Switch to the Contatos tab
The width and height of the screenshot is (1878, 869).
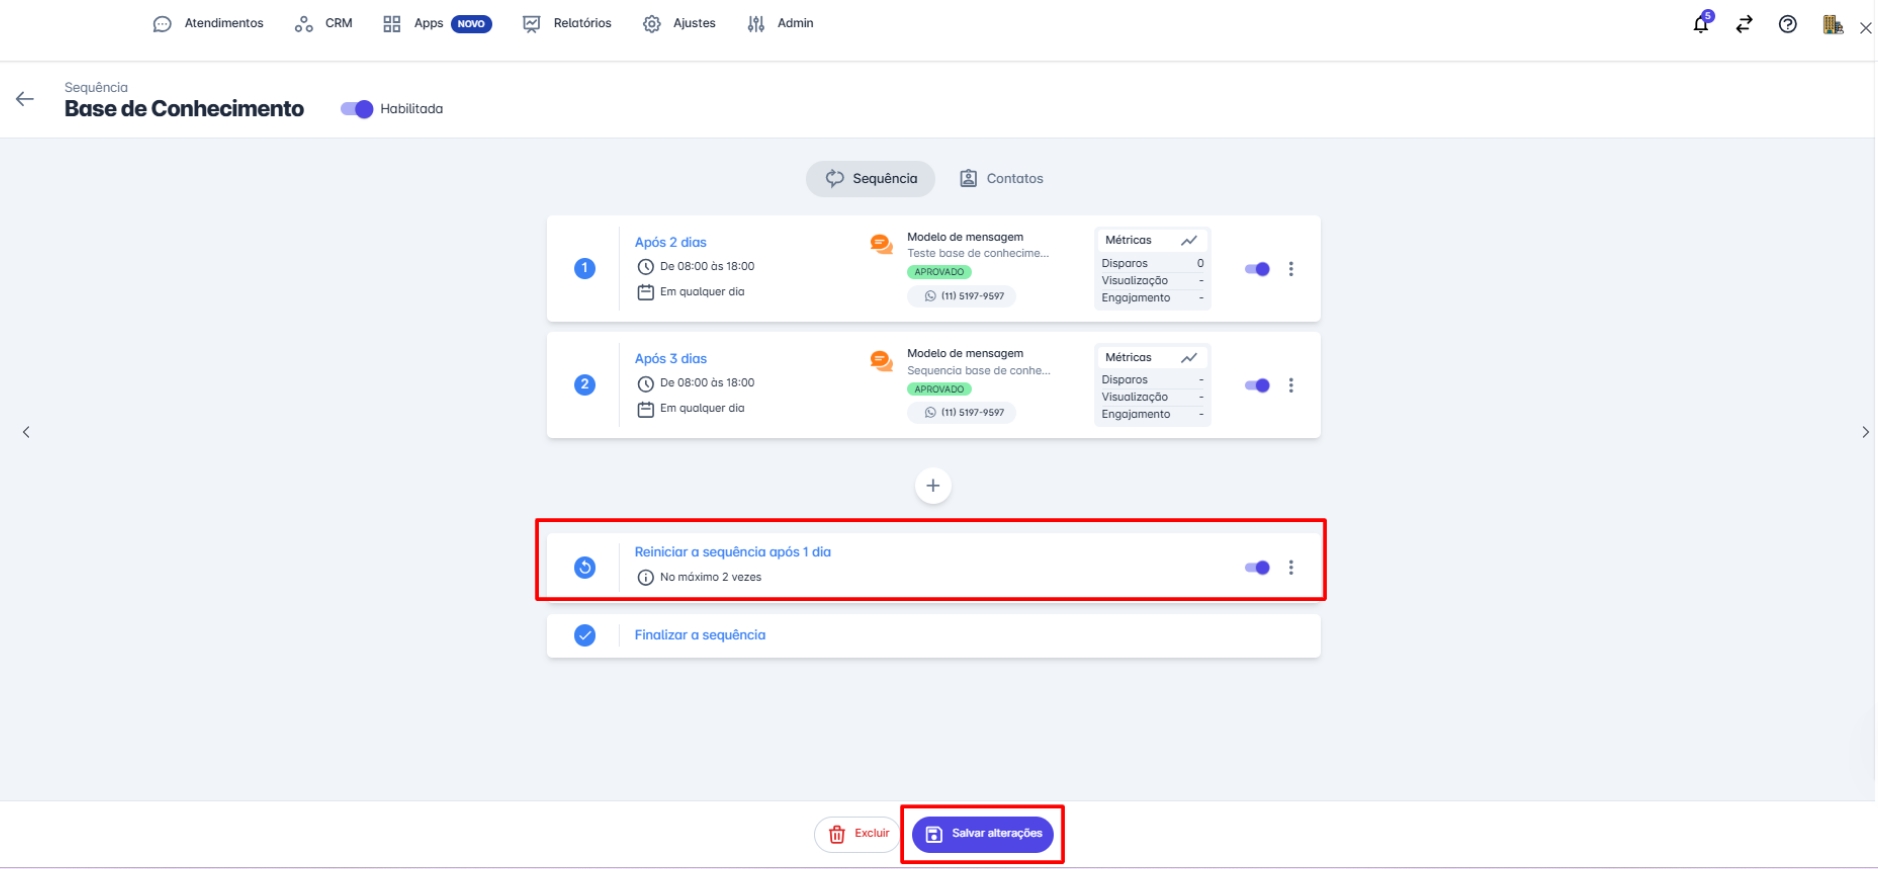pyautogui.click(x=1001, y=179)
